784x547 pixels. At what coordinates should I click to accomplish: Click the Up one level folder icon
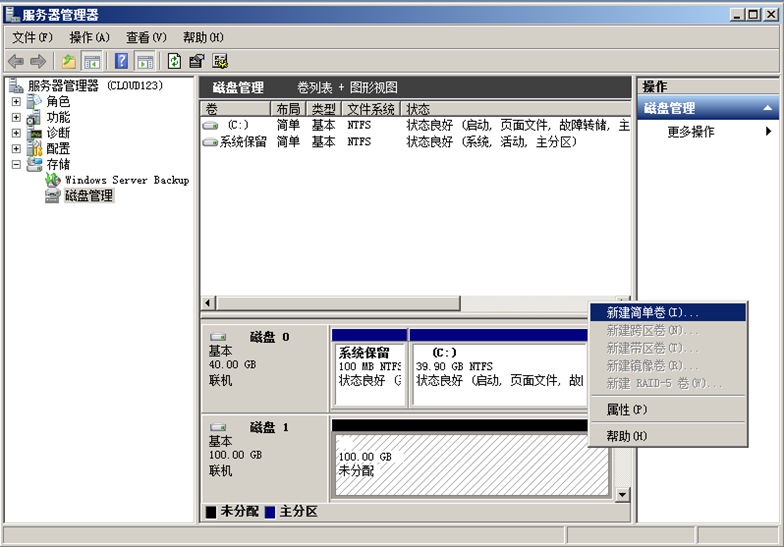pos(68,61)
